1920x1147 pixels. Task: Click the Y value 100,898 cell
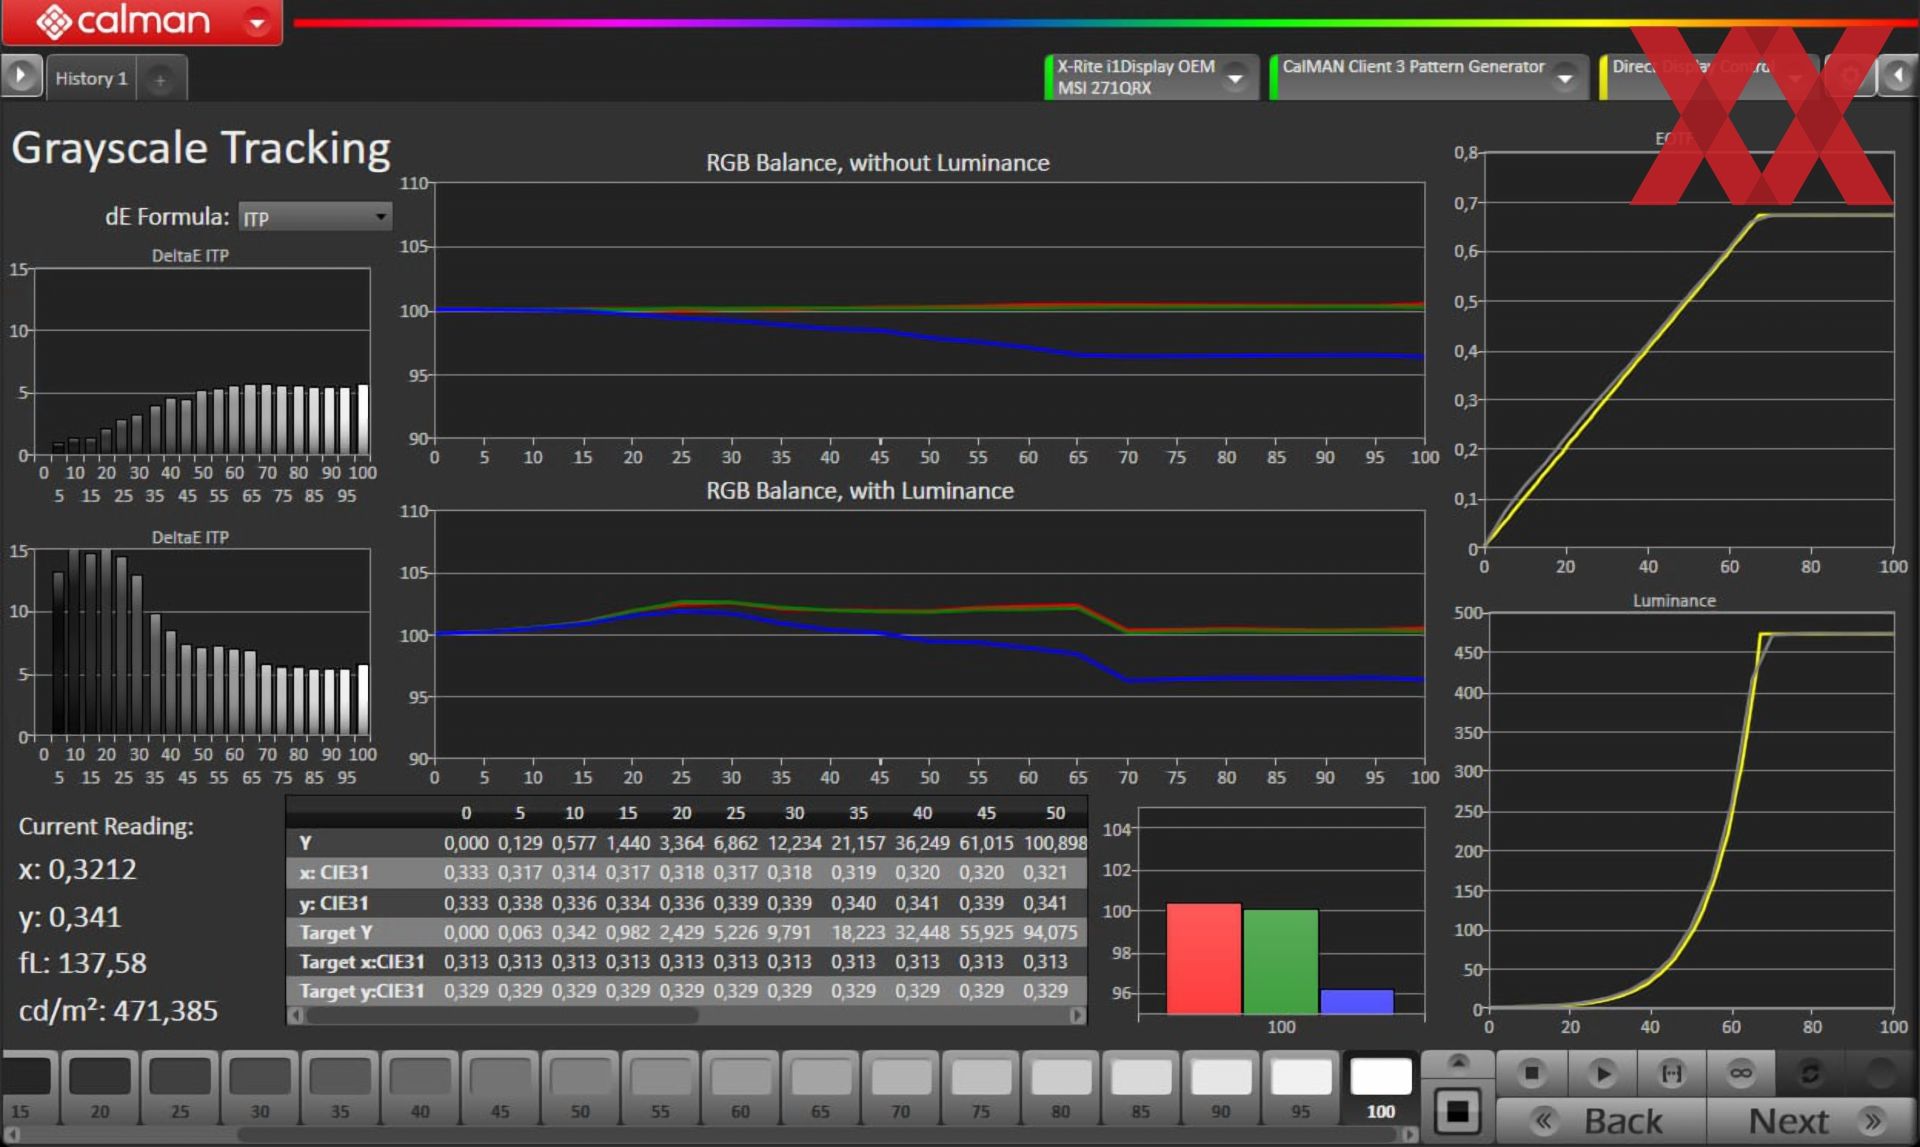coord(1054,843)
